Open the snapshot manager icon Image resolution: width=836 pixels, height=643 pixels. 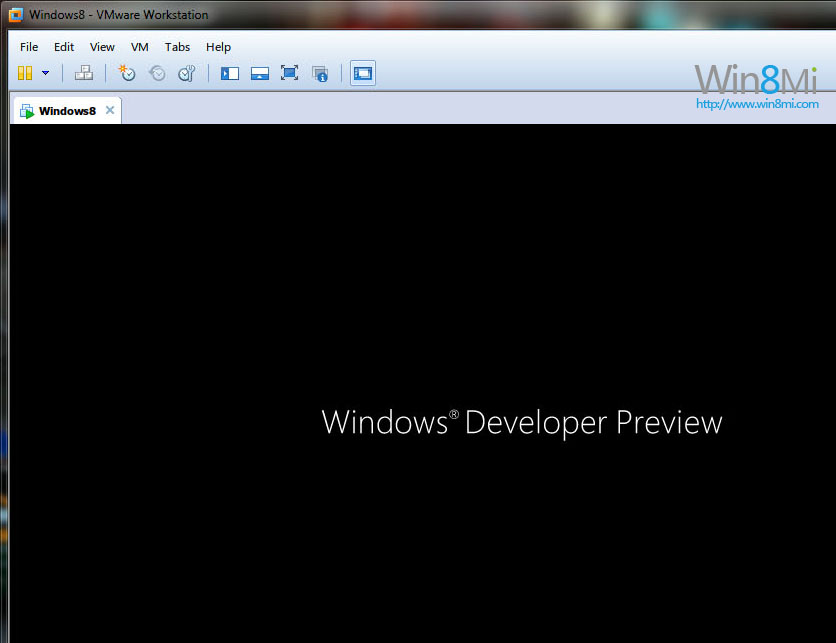(186, 73)
